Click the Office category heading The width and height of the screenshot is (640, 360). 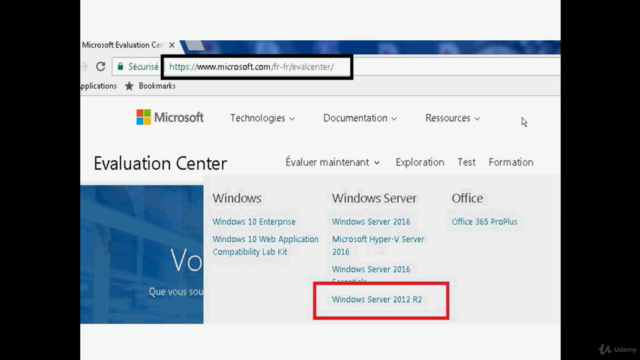click(467, 198)
